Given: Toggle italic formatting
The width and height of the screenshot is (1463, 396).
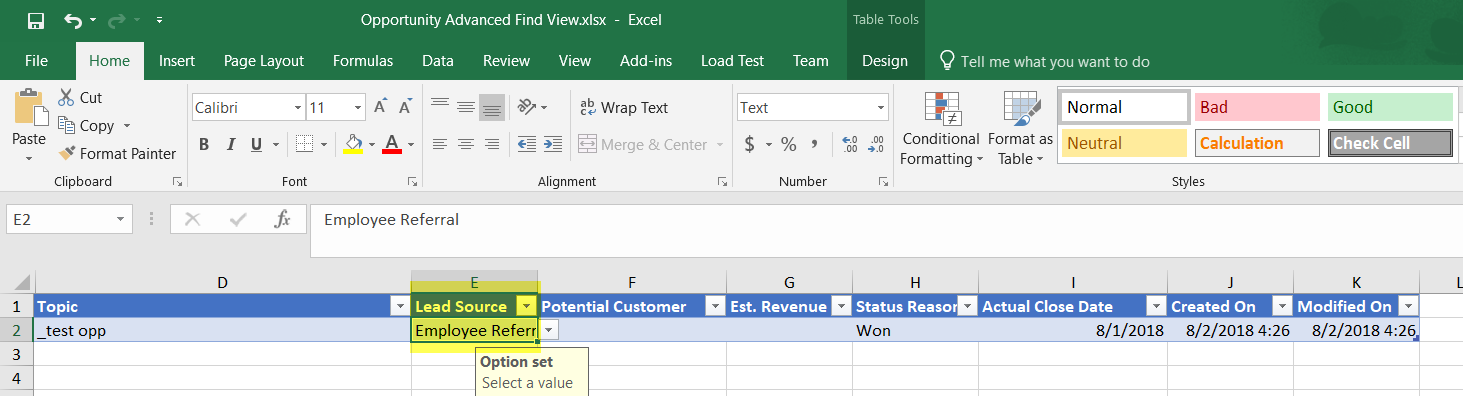Looking at the screenshot, I should point(231,145).
